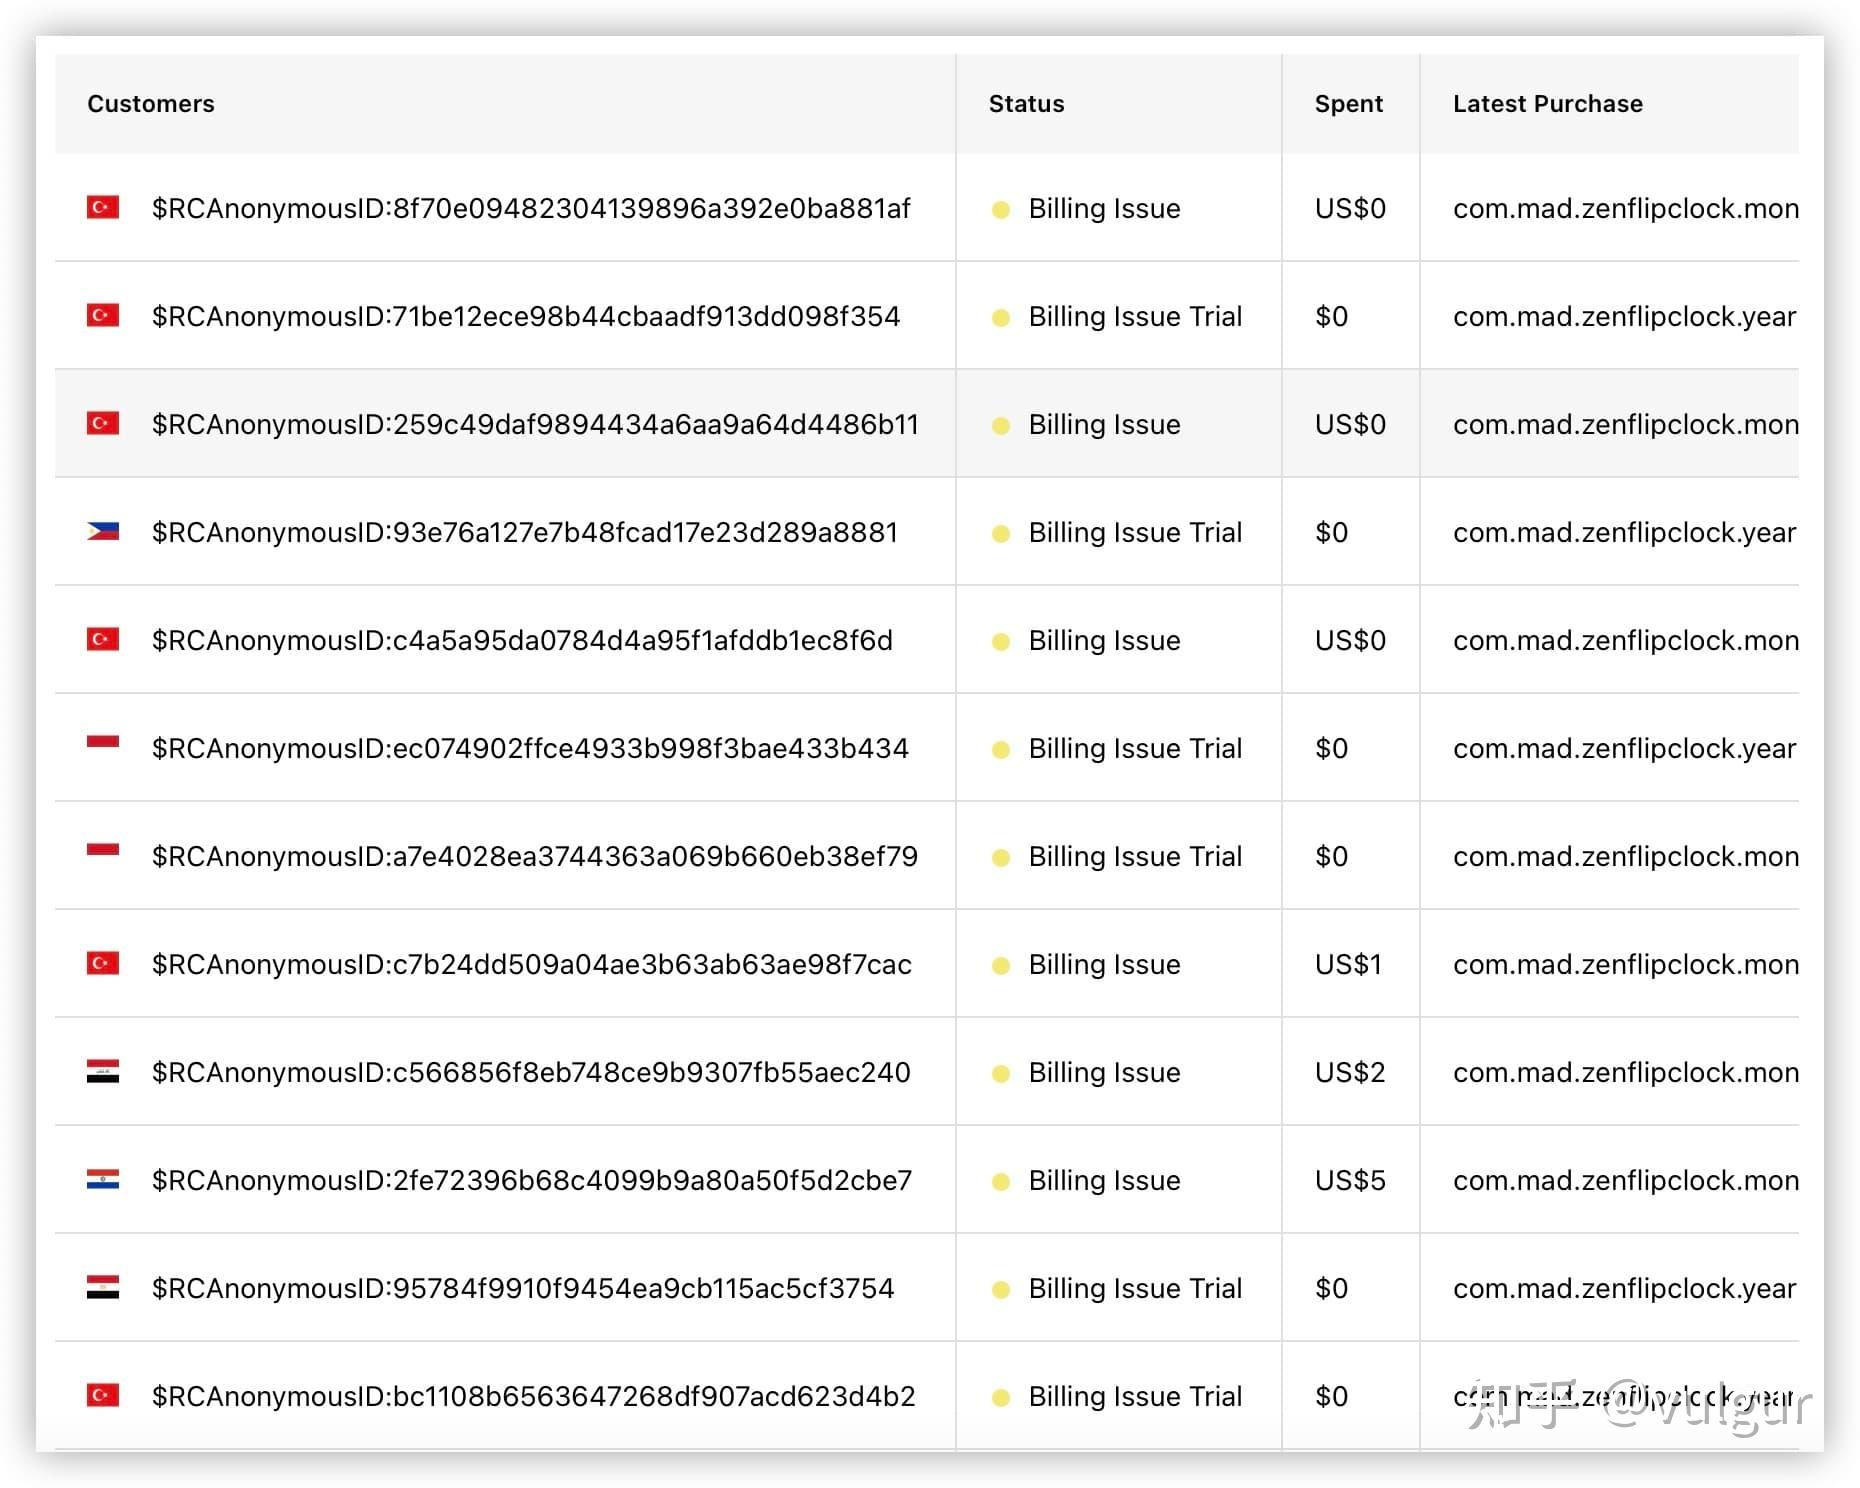Screen dimensions: 1860x1488
Task: Click US$2 spent value cell
Action: click(1350, 1072)
